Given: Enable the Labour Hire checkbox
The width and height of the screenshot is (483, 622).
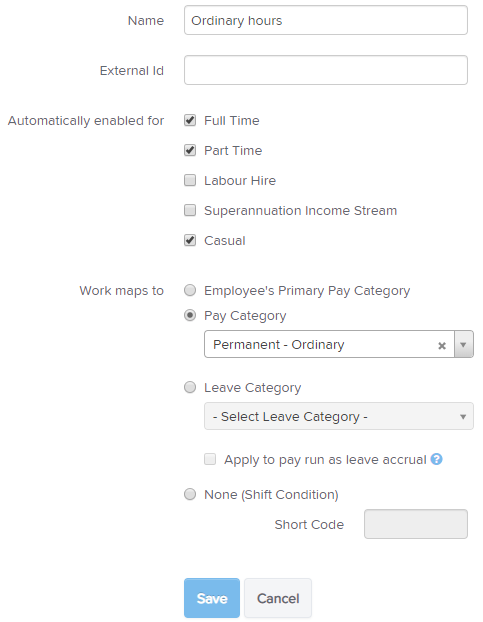Looking at the screenshot, I should (x=190, y=180).
